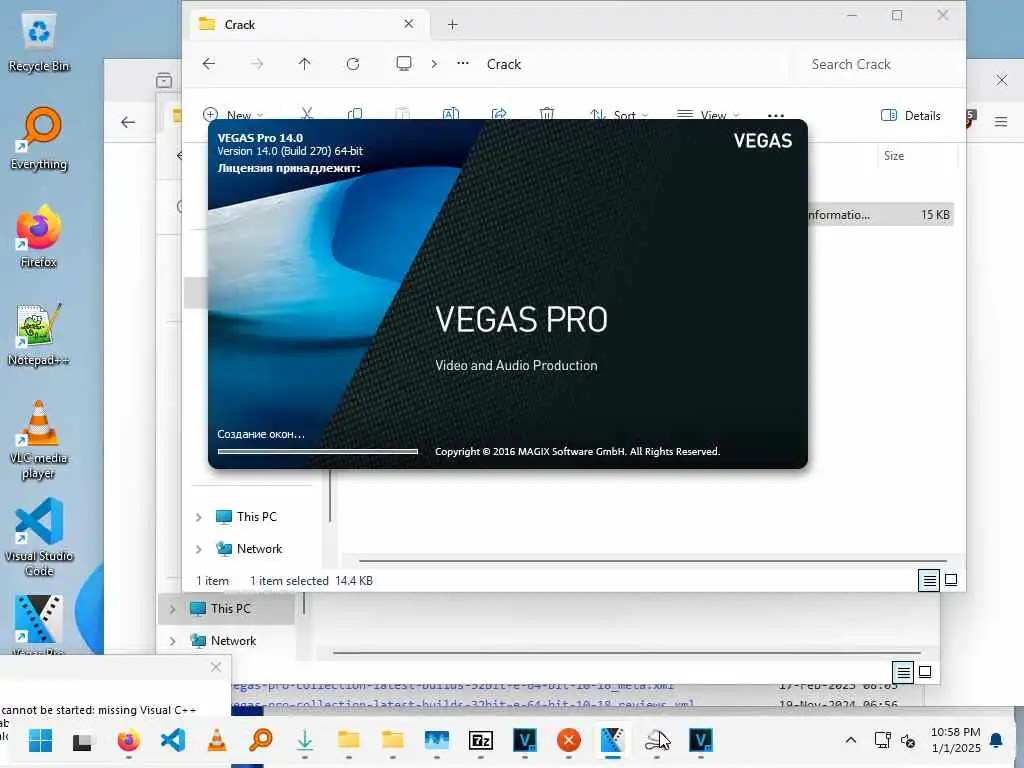Click the red X app taskbar icon
The image size is (1024, 768).
[x=568, y=741]
